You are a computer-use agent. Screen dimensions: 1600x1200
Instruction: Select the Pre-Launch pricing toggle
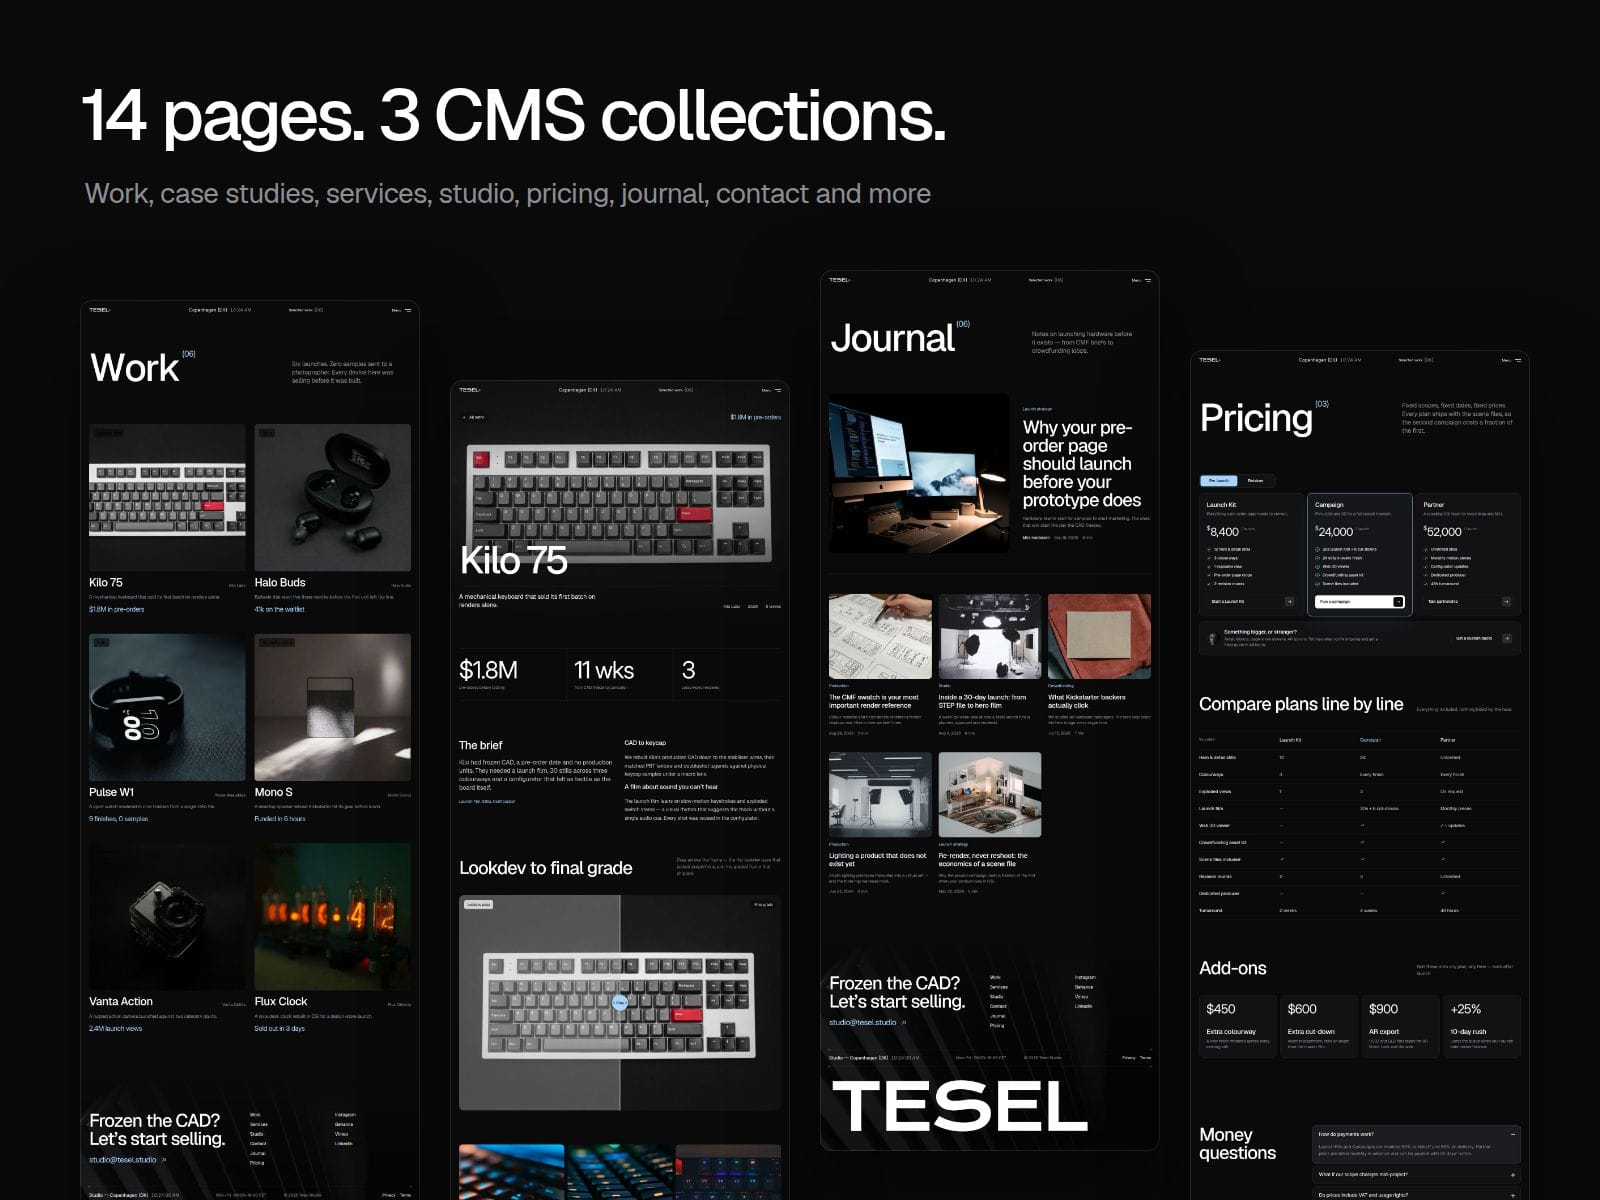click(1219, 480)
